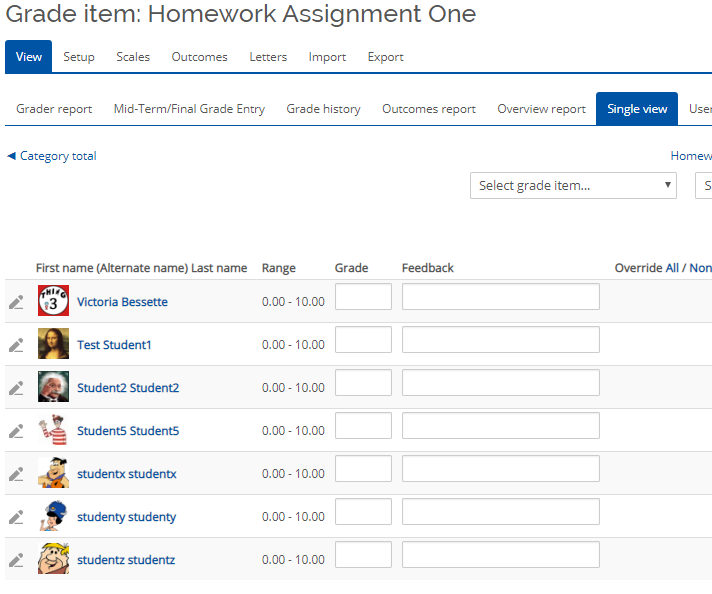Click the Override All link

click(x=672, y=268)
